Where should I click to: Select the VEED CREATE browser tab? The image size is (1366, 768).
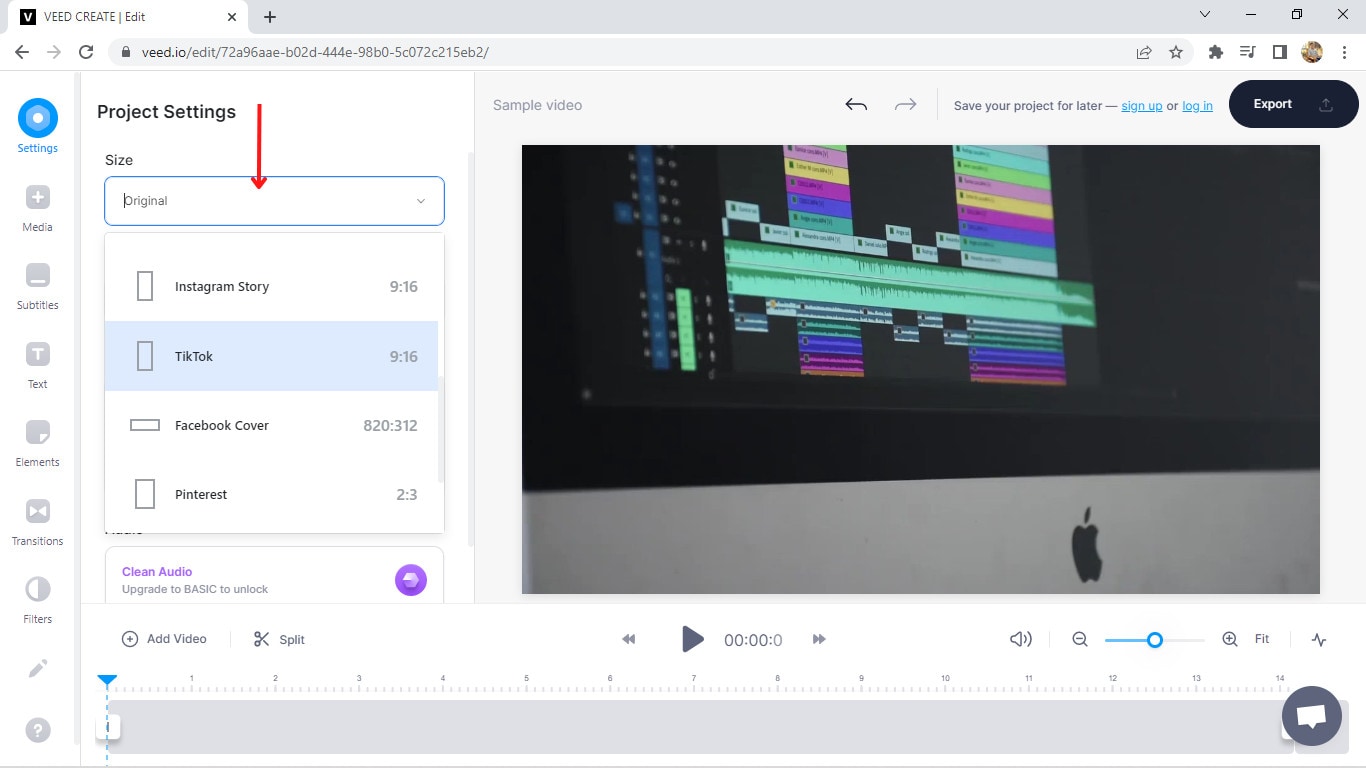128,17
